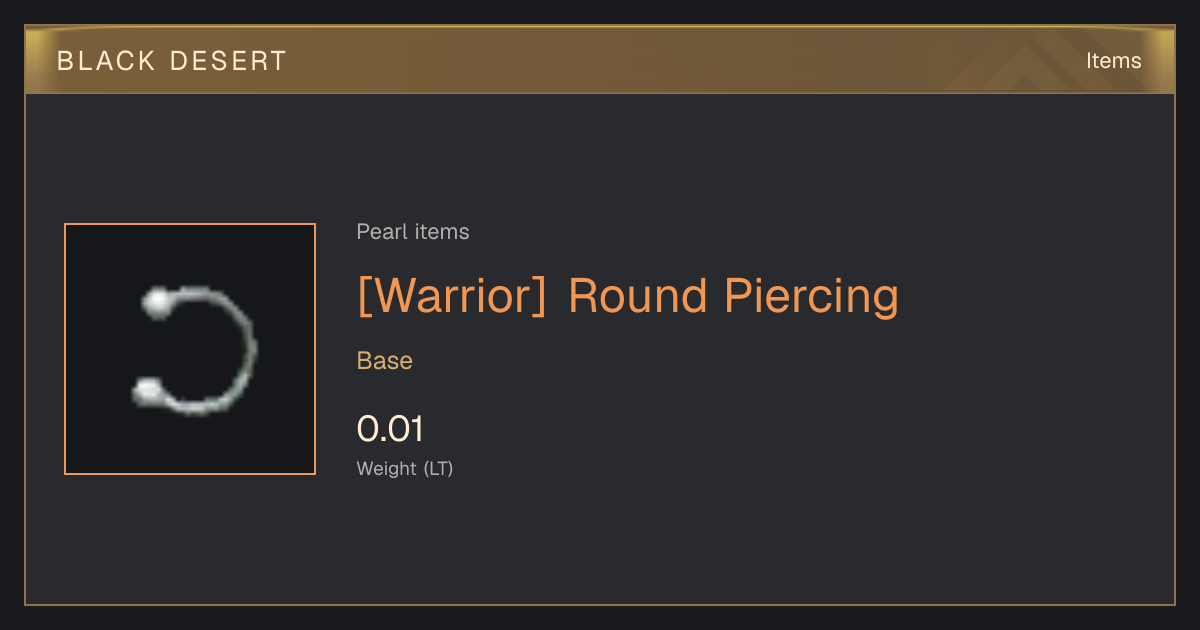Click the [Warrior] Round Piercing title
Image resolution: width=1200 pixels, height=630 pixels.
628,296
